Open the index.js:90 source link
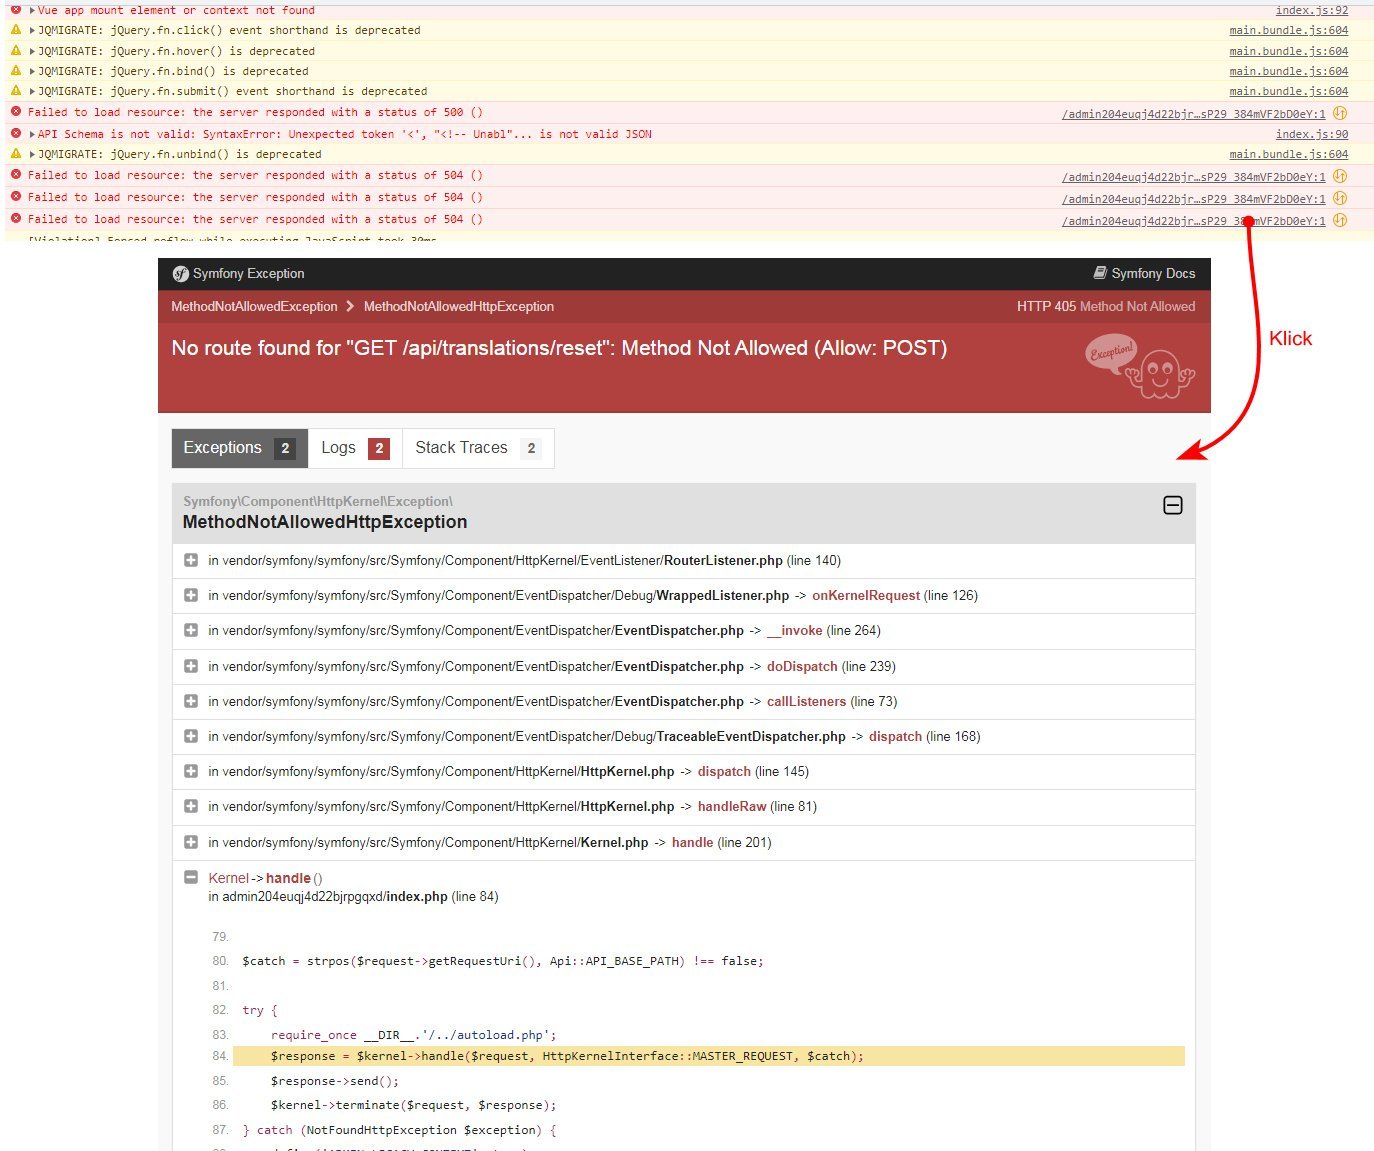 pyautogui.click(x=1312, y=134)
